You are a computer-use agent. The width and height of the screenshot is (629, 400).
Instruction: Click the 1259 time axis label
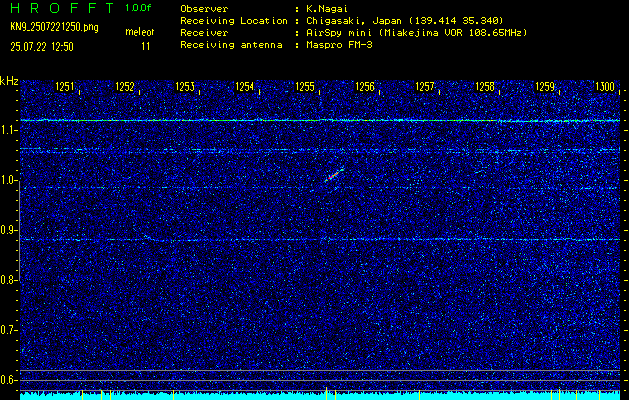coord(545,86)
